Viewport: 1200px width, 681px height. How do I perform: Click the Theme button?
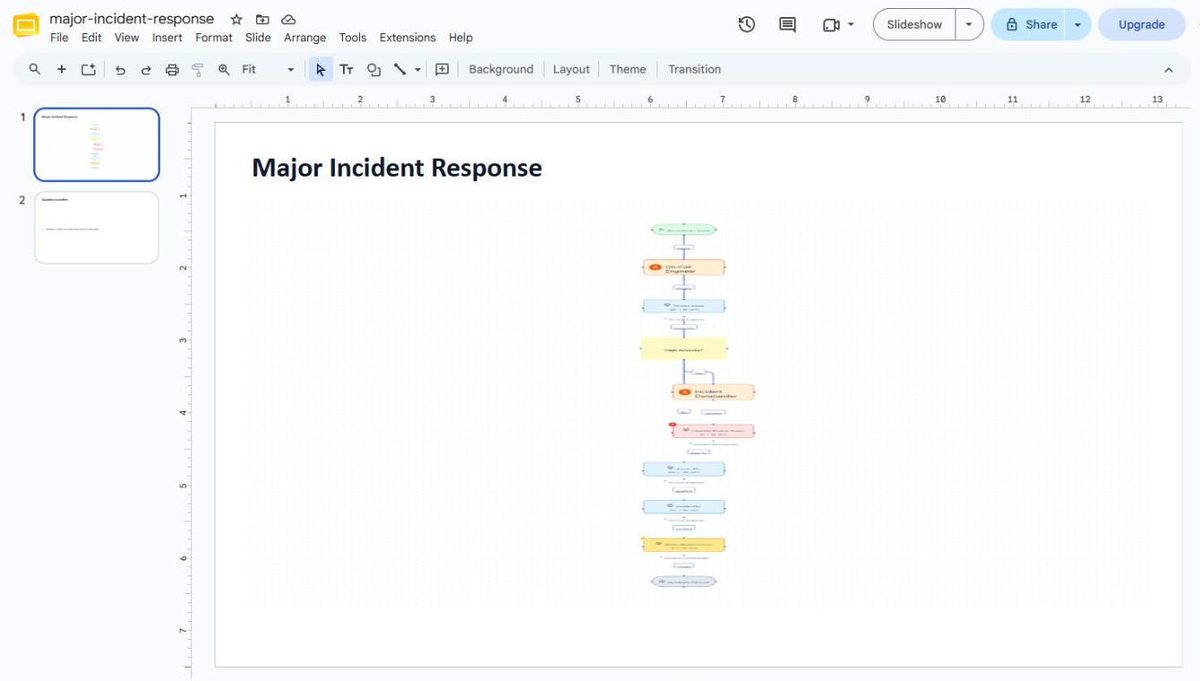coord(627,69)
